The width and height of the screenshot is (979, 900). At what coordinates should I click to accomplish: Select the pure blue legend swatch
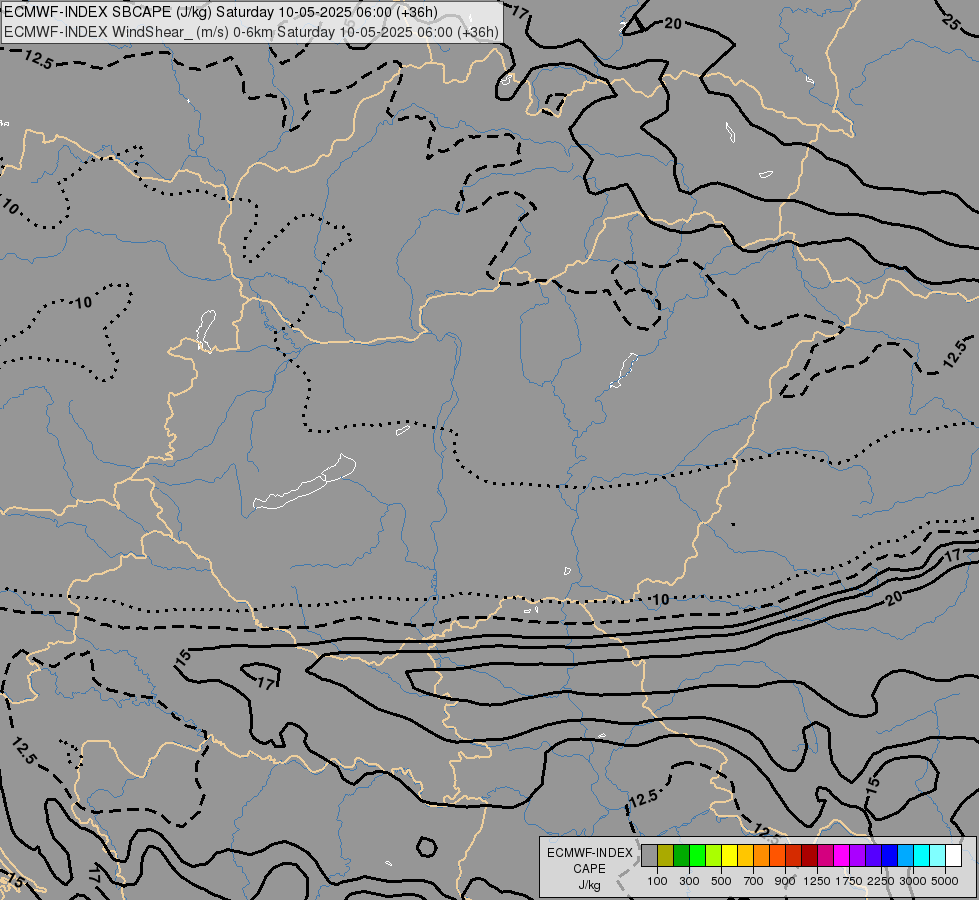point(890,855)
